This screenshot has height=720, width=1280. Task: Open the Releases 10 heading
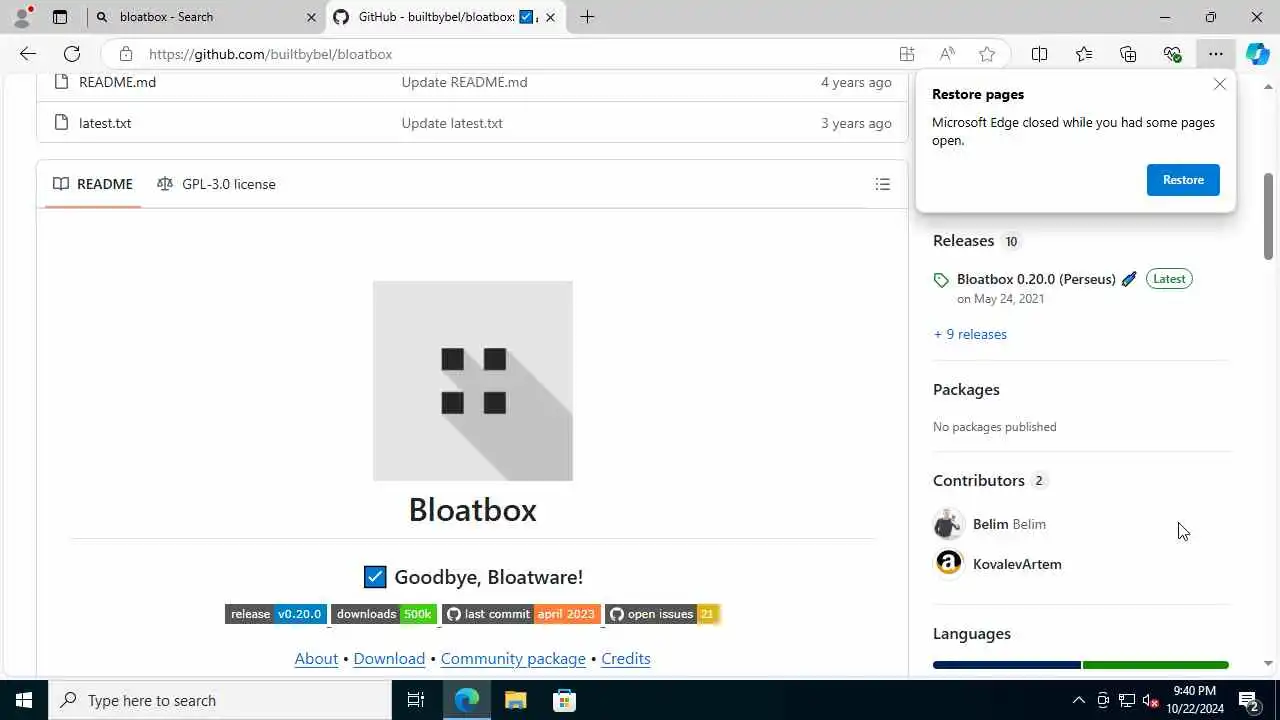[x=976, y=241]
